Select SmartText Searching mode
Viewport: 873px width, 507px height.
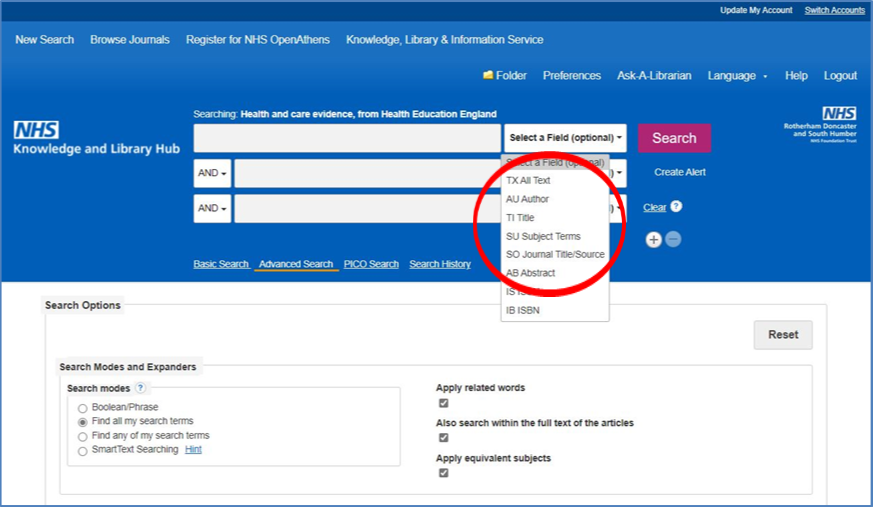coord(82,451)
